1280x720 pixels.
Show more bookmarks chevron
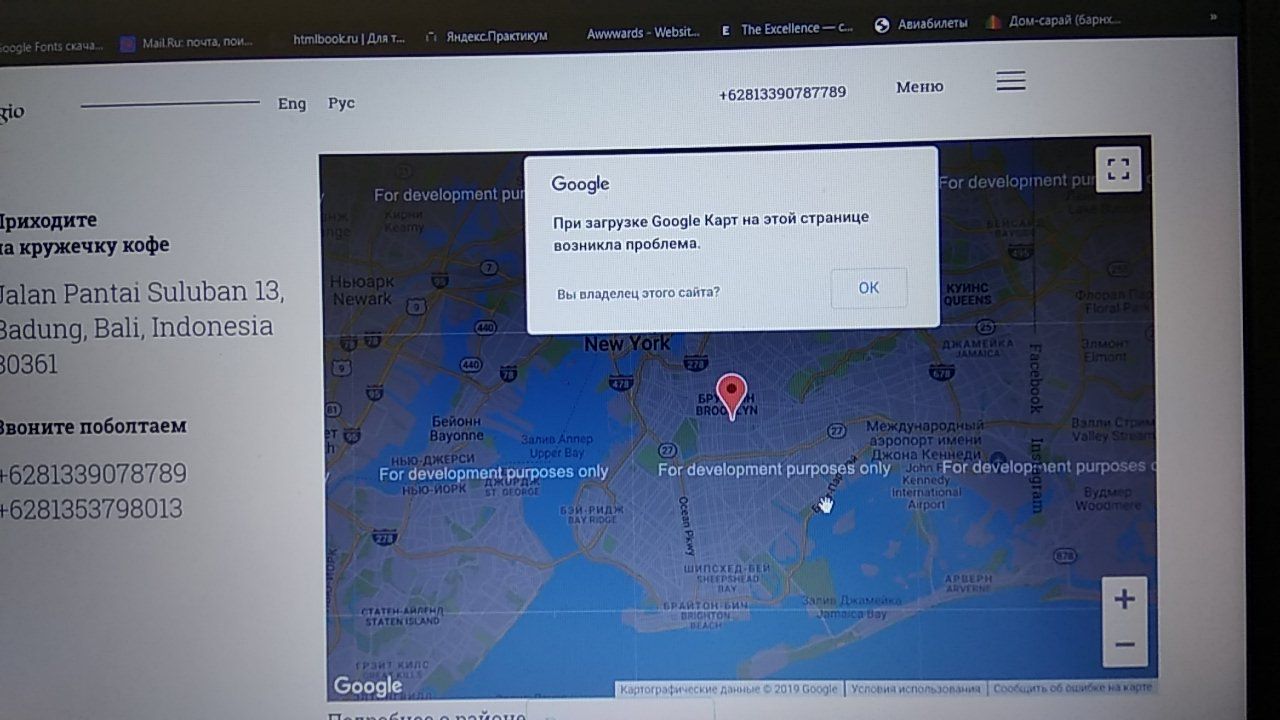point(1215,17)
